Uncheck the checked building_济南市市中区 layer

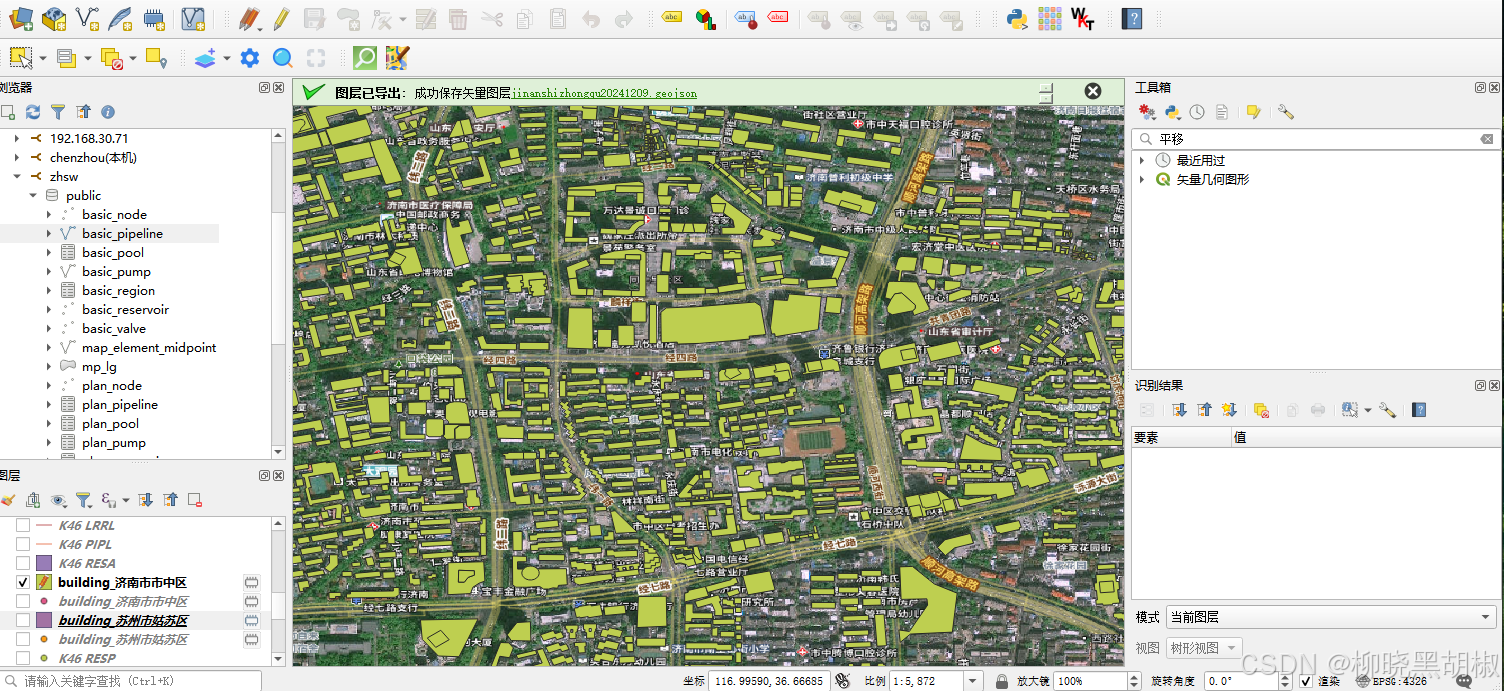pyautogui.click(x=23, y=582)
